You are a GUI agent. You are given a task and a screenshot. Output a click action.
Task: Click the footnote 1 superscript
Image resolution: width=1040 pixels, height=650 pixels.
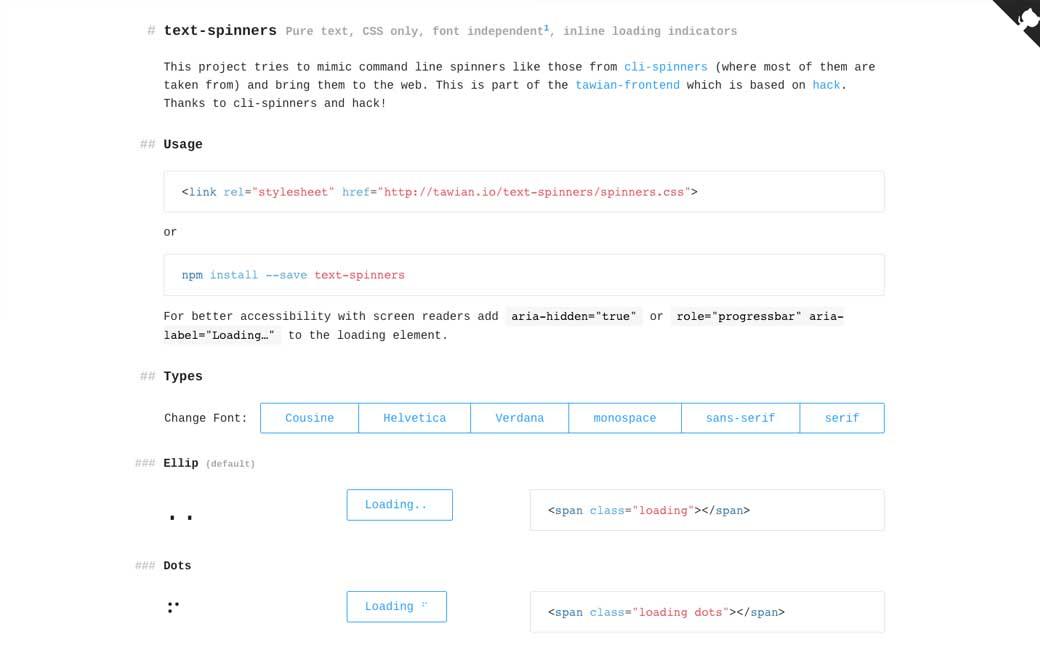pos(546,29)
